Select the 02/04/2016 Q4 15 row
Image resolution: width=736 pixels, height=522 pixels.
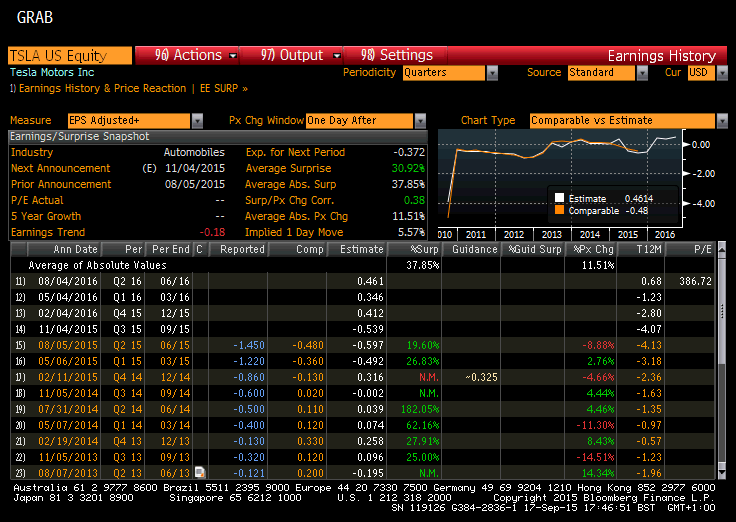point(362,313)
